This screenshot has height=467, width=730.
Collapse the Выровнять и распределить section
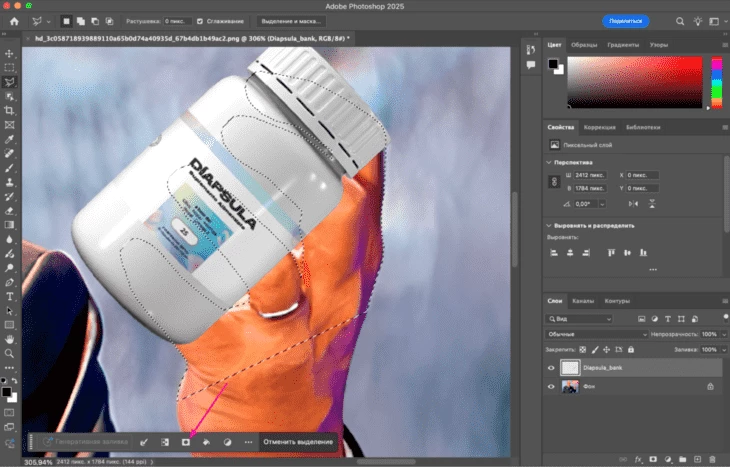pos(549,226)
